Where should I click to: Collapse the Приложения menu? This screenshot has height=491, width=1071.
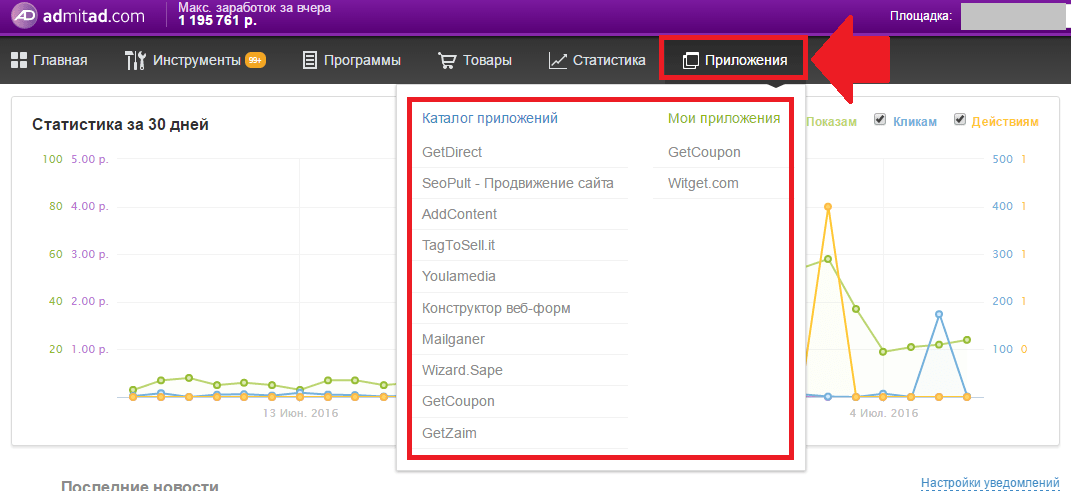734,60
